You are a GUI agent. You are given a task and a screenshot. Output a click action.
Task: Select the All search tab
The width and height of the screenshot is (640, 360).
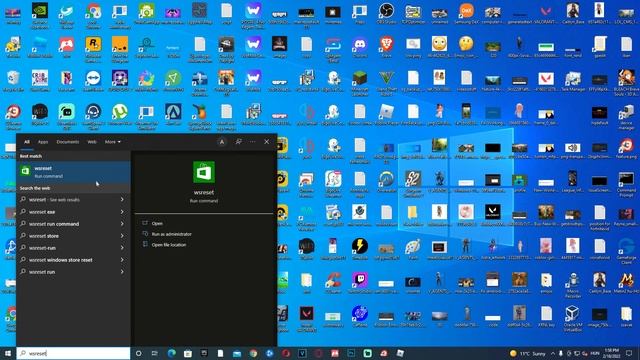27,142
